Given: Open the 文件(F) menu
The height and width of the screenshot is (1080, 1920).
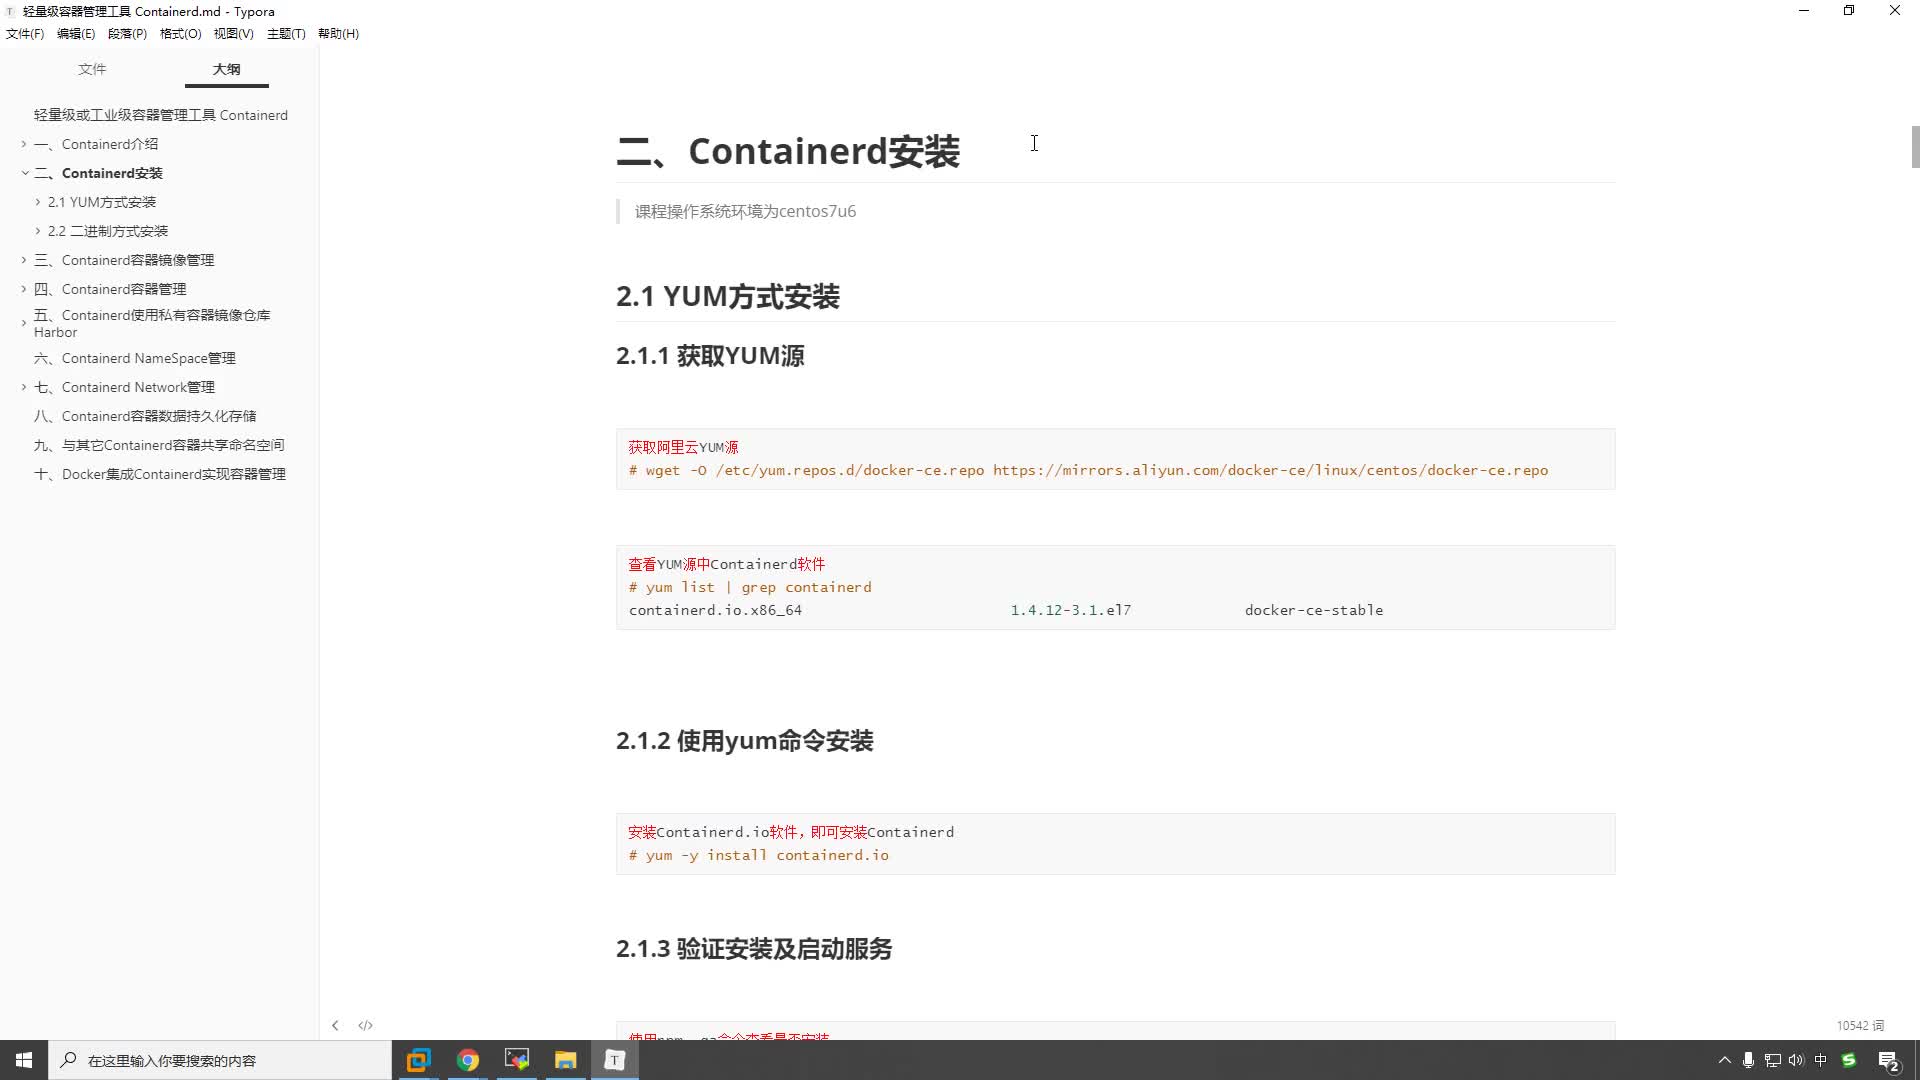Looking at the screenshot, I should tap(25, 33).
